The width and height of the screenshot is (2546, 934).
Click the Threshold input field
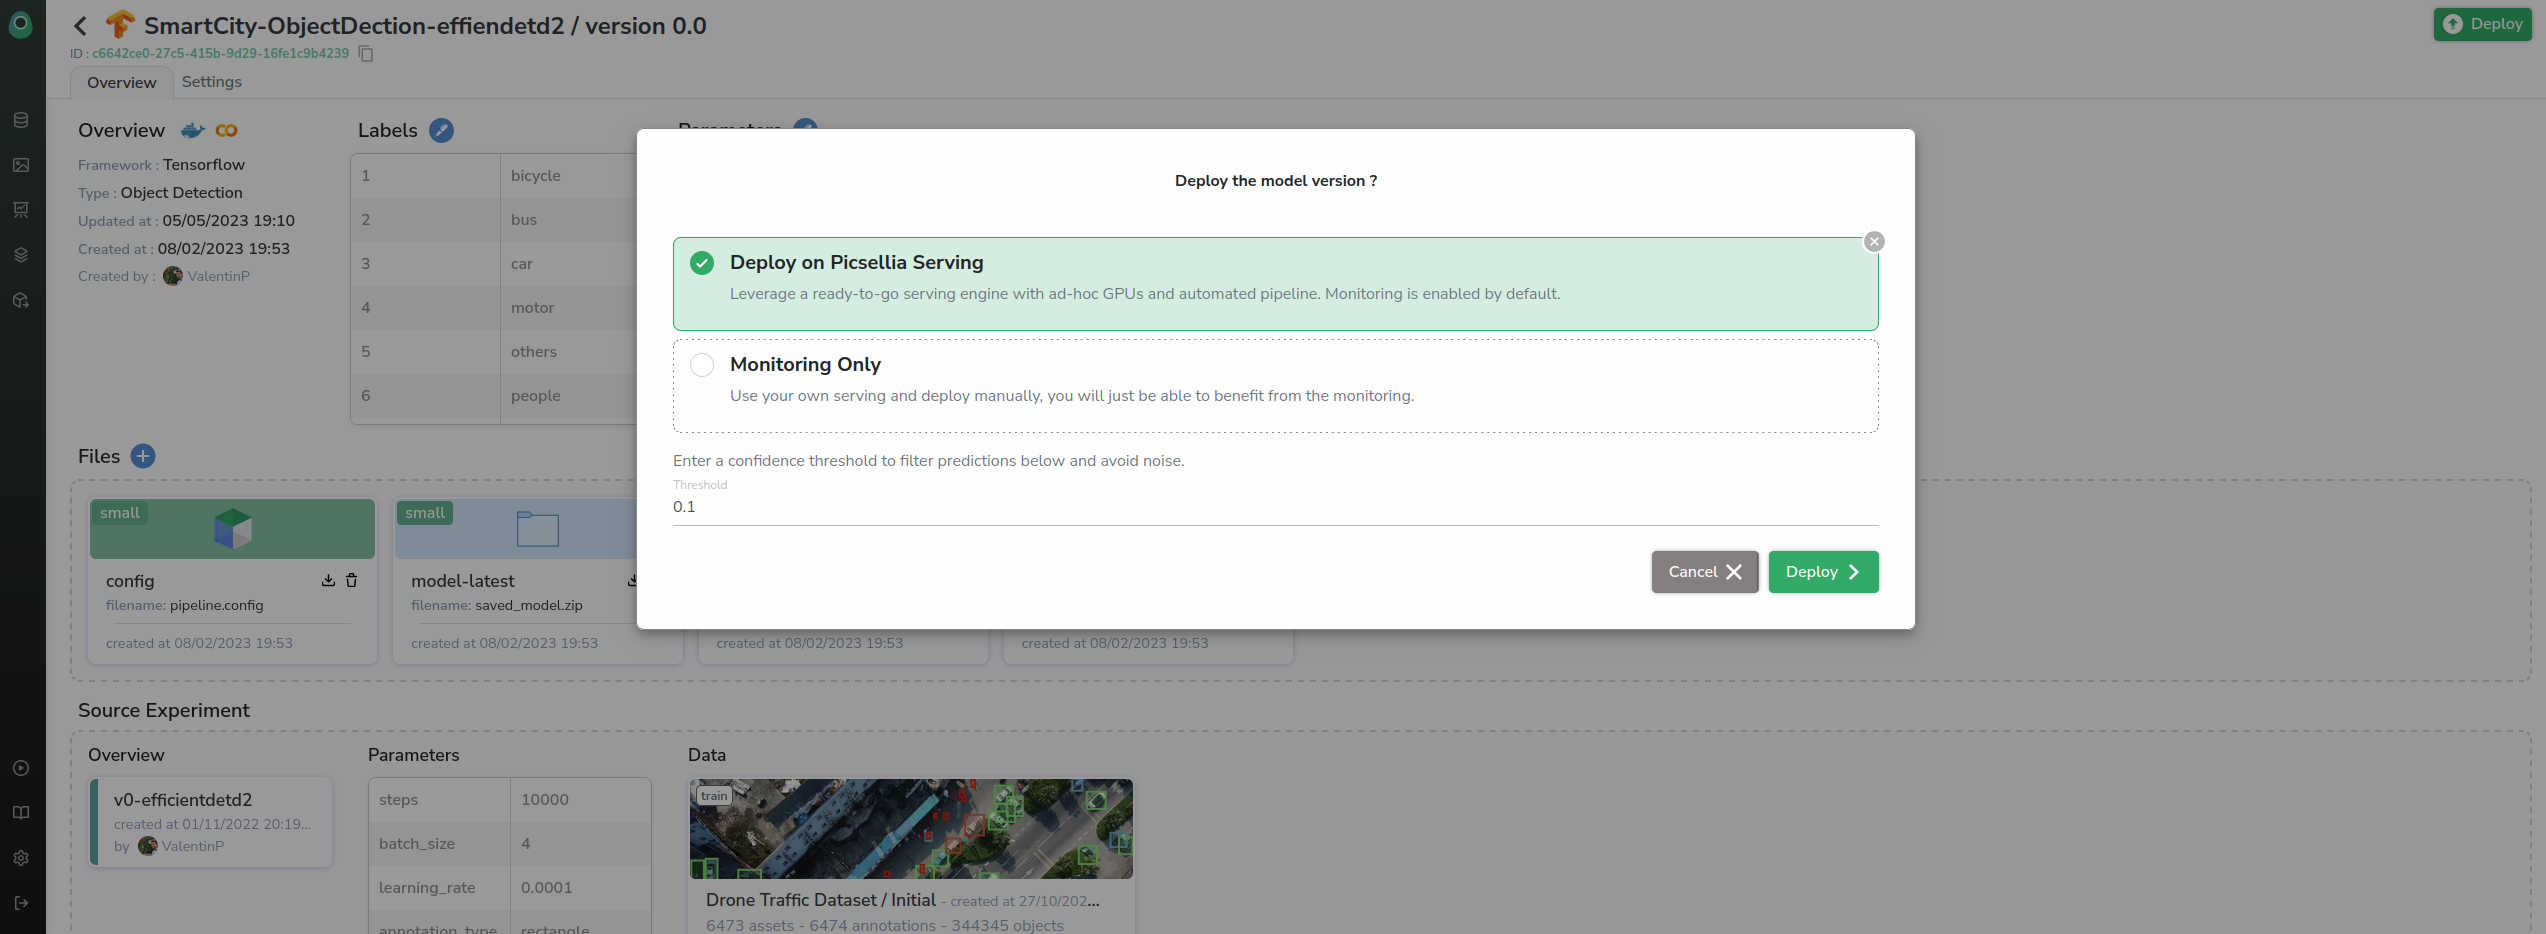1276,507
